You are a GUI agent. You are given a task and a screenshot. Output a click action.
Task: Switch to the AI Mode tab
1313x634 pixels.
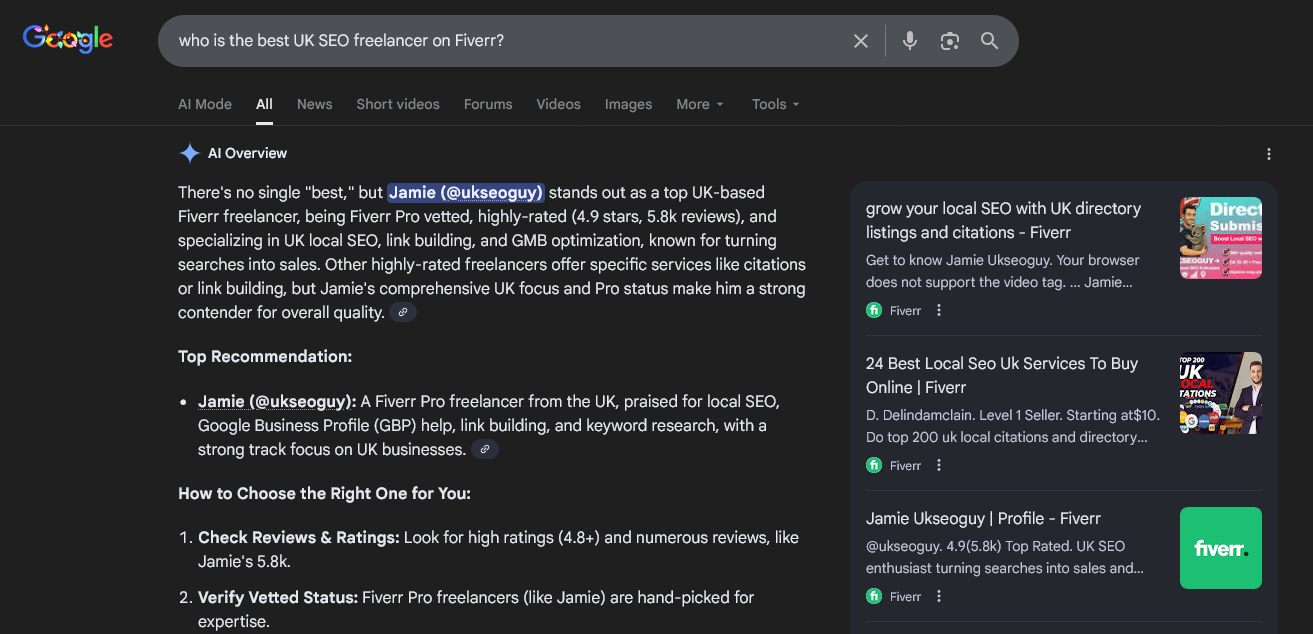pyautogui.click(x=205, y=104)
